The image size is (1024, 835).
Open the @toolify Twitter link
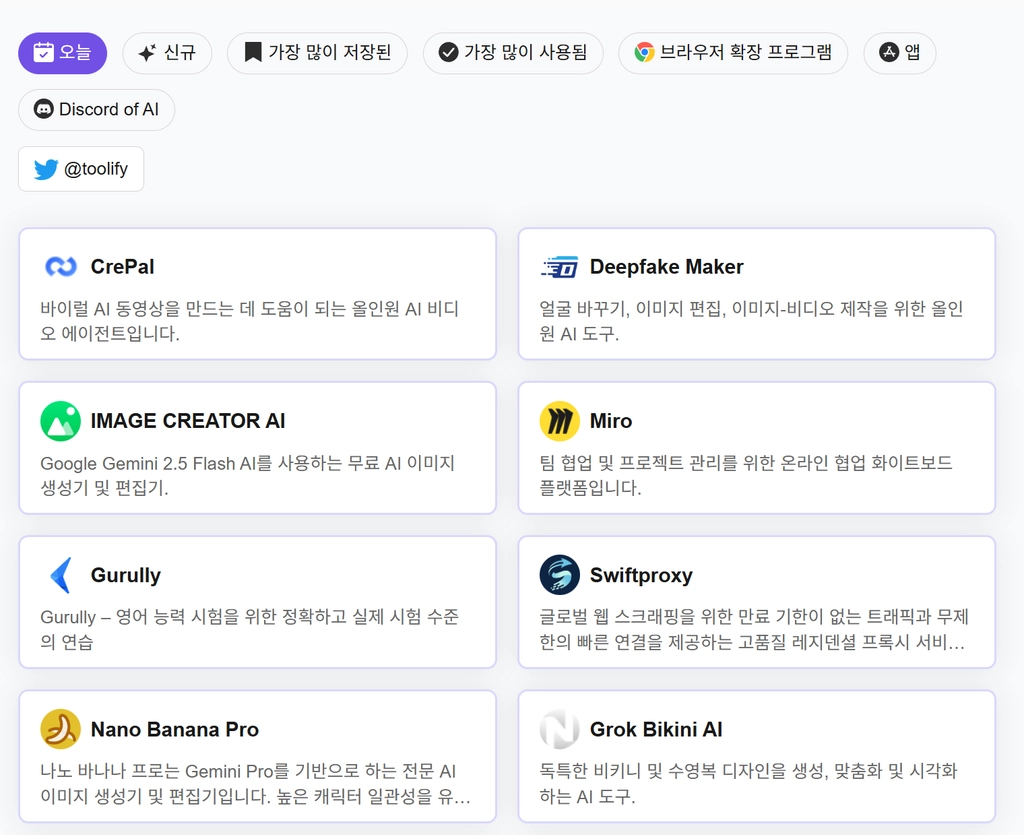coord(81,169)
